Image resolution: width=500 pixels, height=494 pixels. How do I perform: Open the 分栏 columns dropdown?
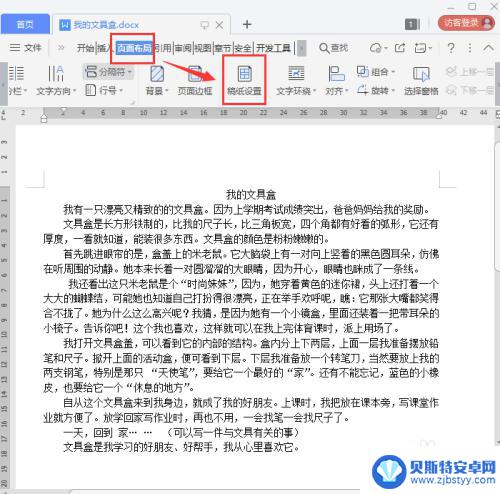(x=17, y=80)
